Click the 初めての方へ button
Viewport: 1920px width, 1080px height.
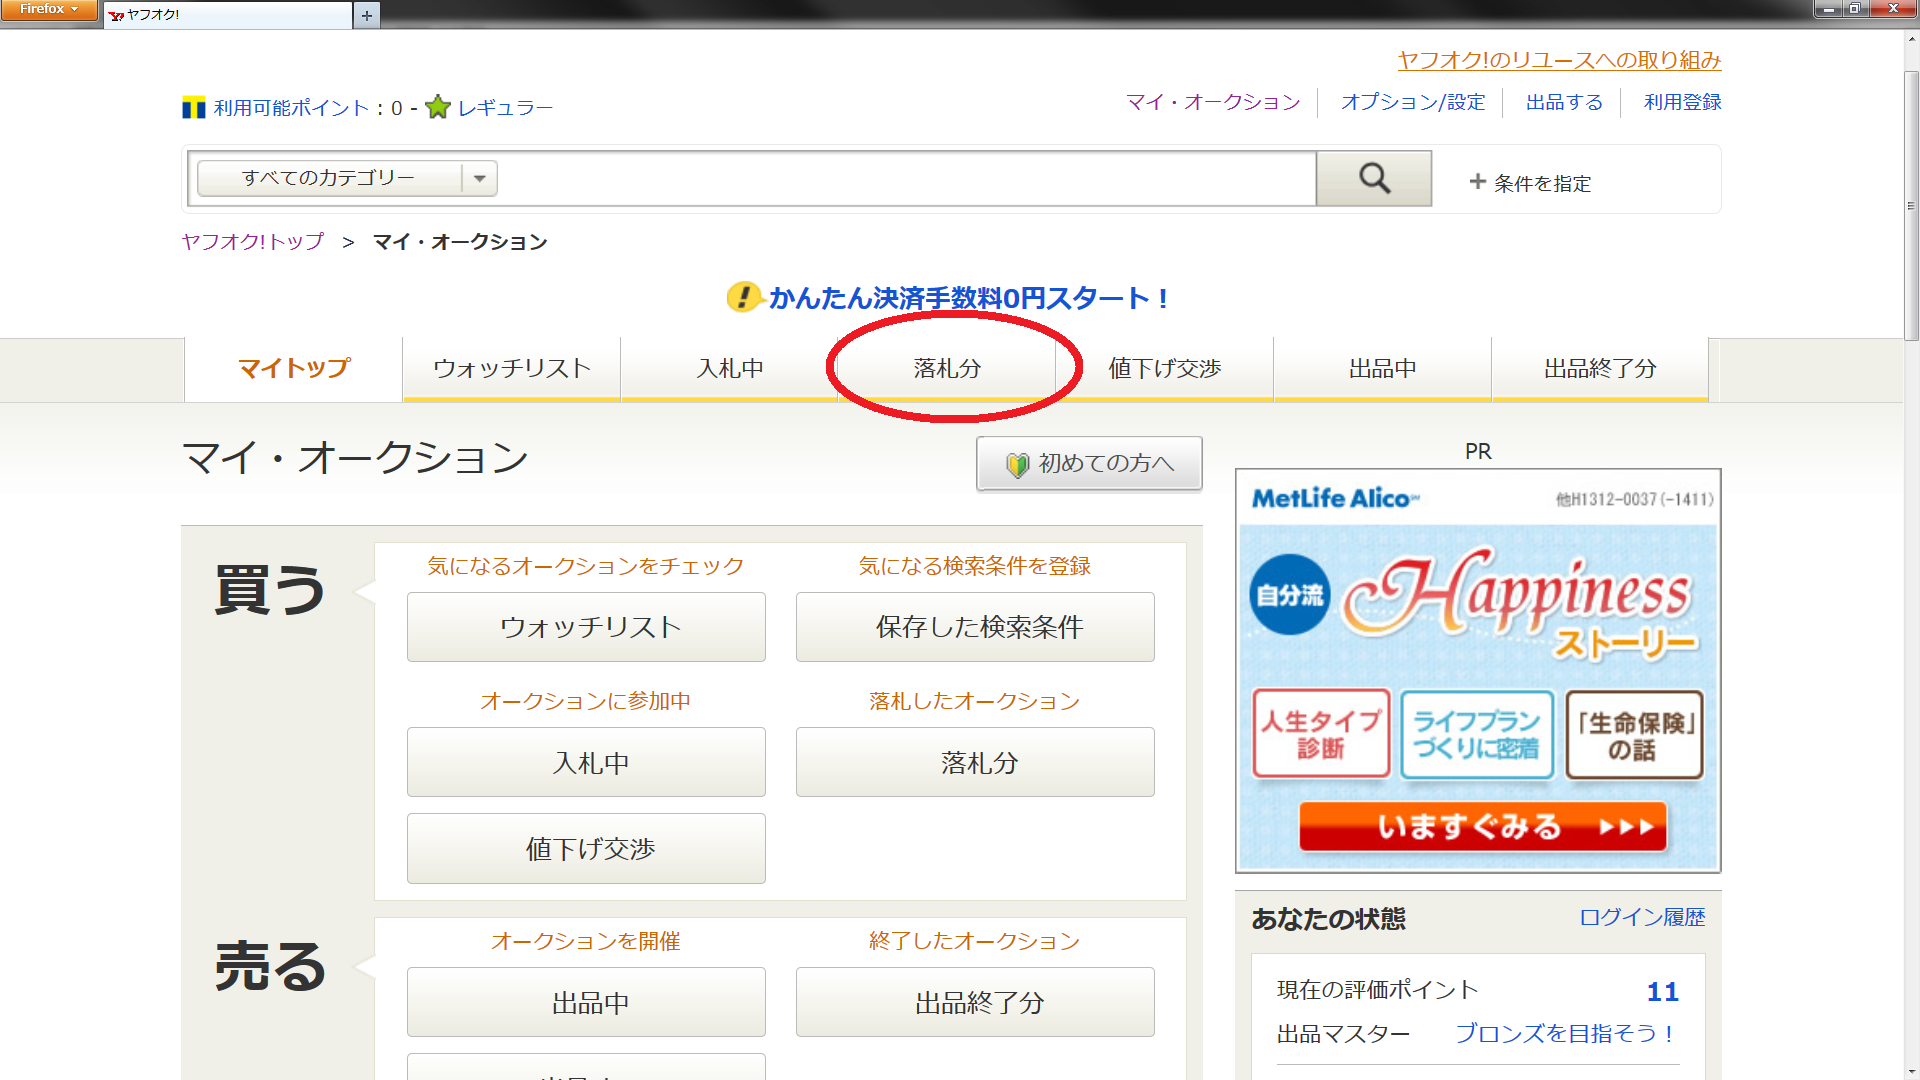click(x=1089, y=464)
